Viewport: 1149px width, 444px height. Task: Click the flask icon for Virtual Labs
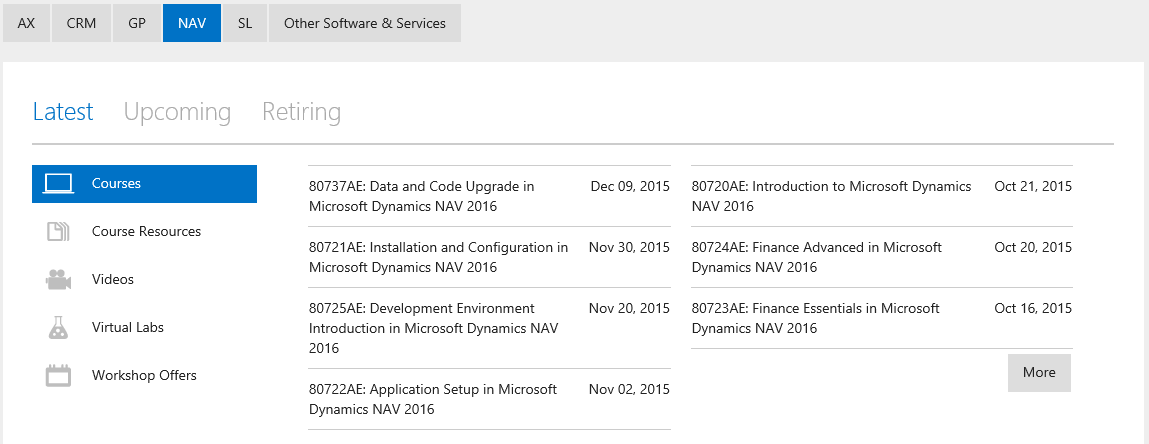tap(59, 328)
